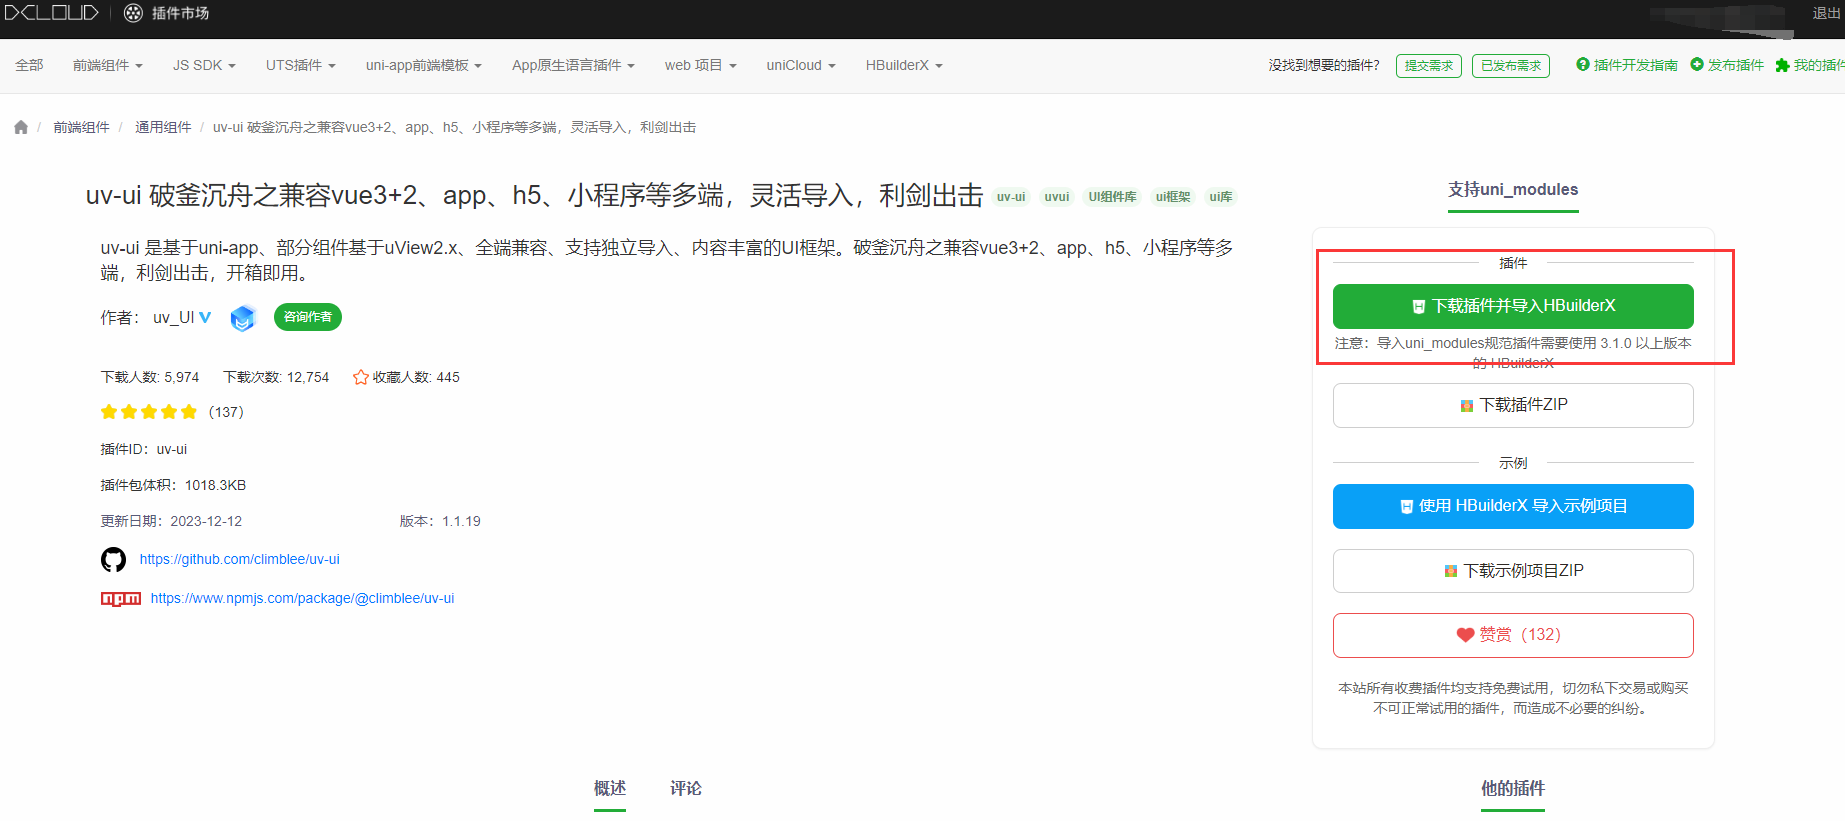The height and width of the screenshot is (821, 1845).
Task: Click the five-star rating stars
Action: [x=149, y=412]
